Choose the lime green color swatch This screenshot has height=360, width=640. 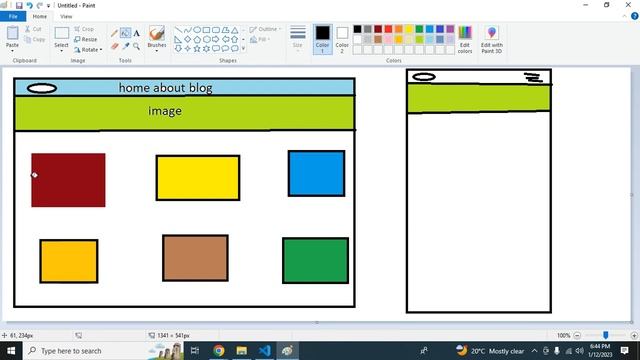pyautogui.click(x=419, y=39)
